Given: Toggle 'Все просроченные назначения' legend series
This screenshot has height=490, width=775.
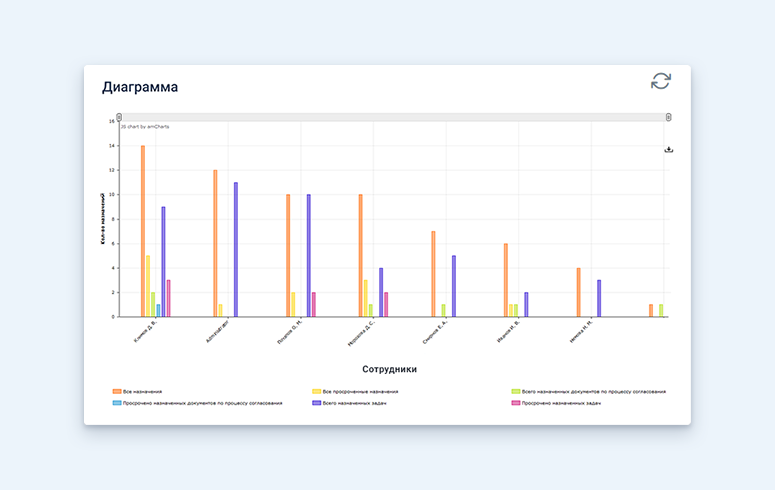Looking at the screenshot, I should point(360,391).
